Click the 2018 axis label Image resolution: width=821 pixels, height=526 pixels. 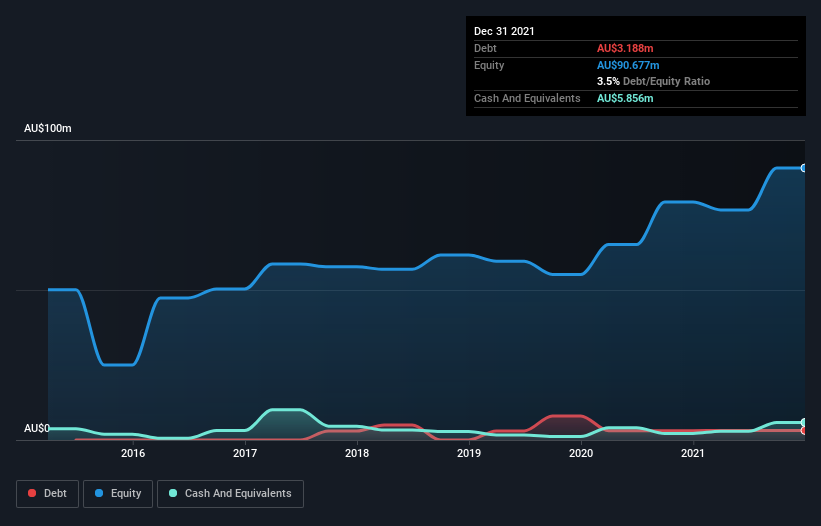point(357,453)
